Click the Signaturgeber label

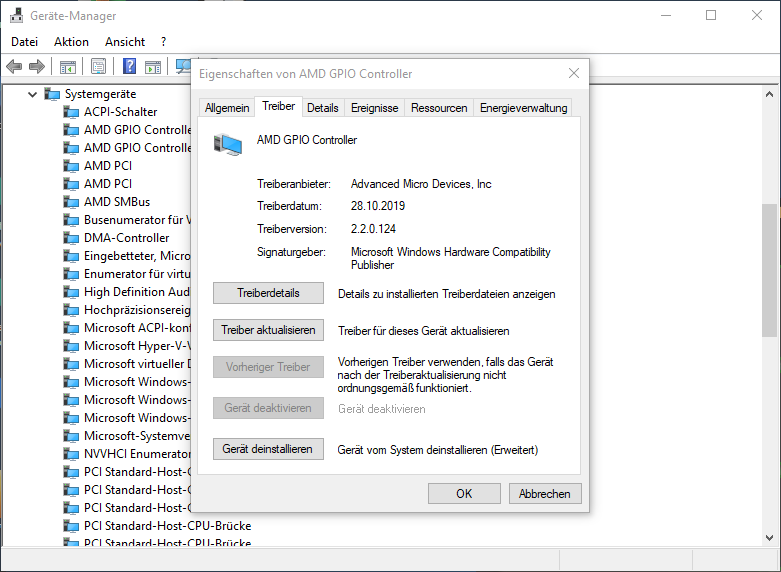click(x=291, y=252)
